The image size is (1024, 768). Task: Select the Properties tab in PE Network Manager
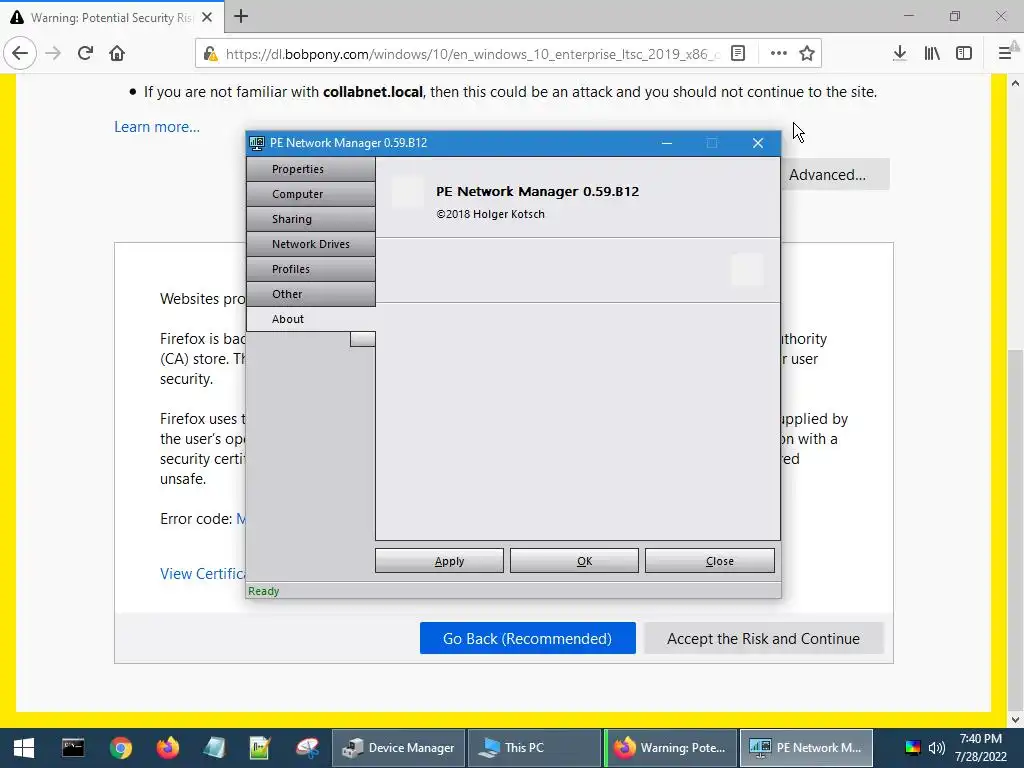(x=311, y=169)
